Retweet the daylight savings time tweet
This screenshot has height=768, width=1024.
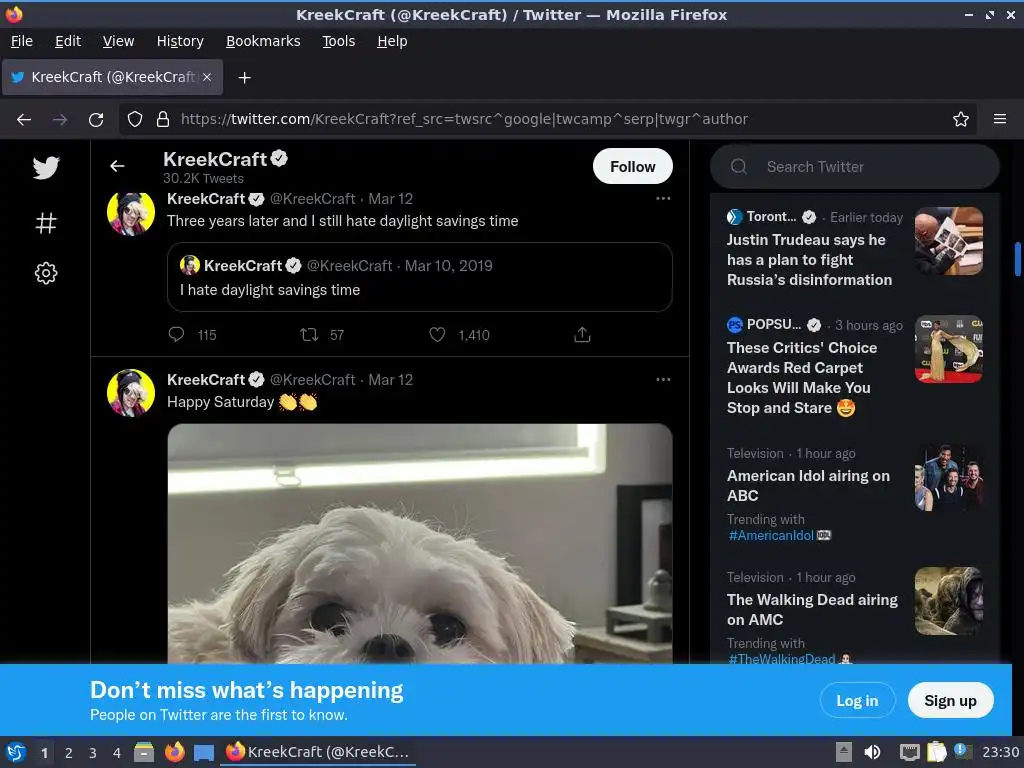point(309,334)
